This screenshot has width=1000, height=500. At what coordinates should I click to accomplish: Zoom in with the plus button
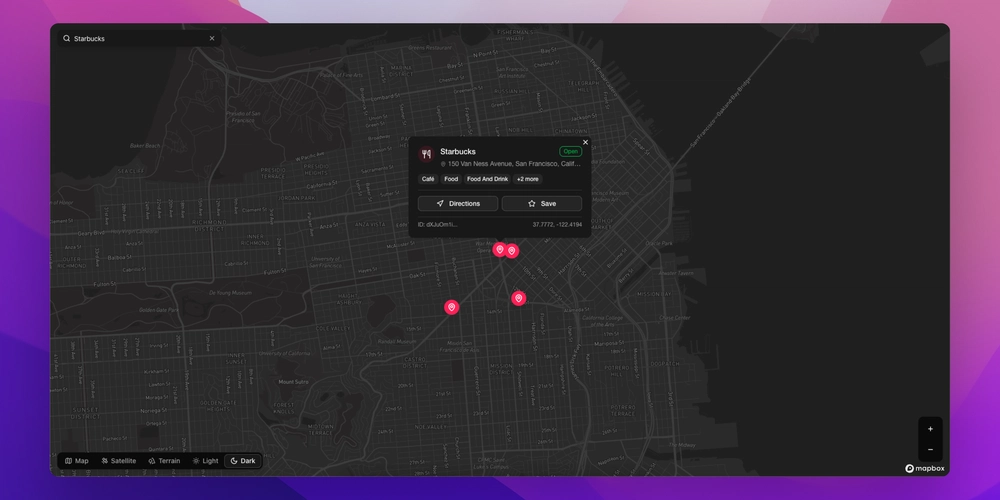point(930,429)
